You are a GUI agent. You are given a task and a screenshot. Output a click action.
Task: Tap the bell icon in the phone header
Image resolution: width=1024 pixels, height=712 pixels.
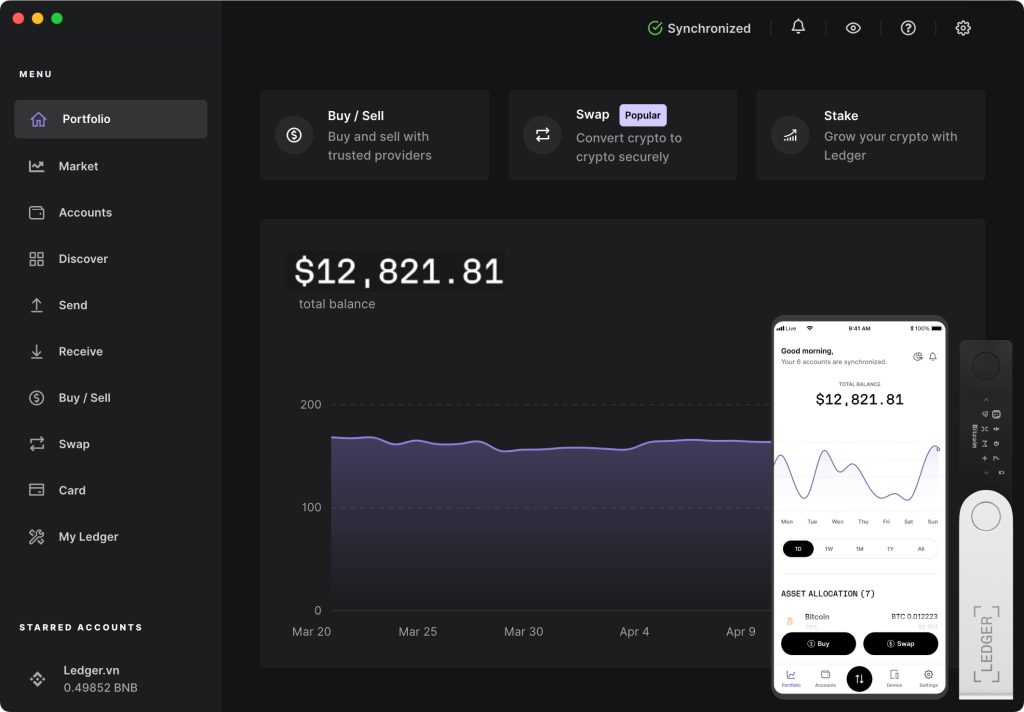[x=933, y=357]
